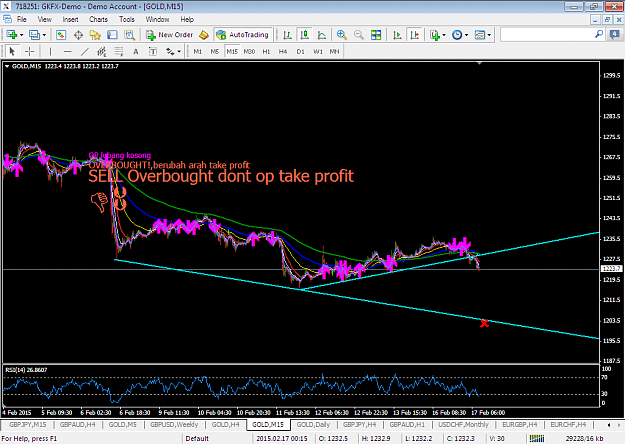Toggle the Terminal panel icon
This screenshot has width=625, height=444.
tap(112, 35)
